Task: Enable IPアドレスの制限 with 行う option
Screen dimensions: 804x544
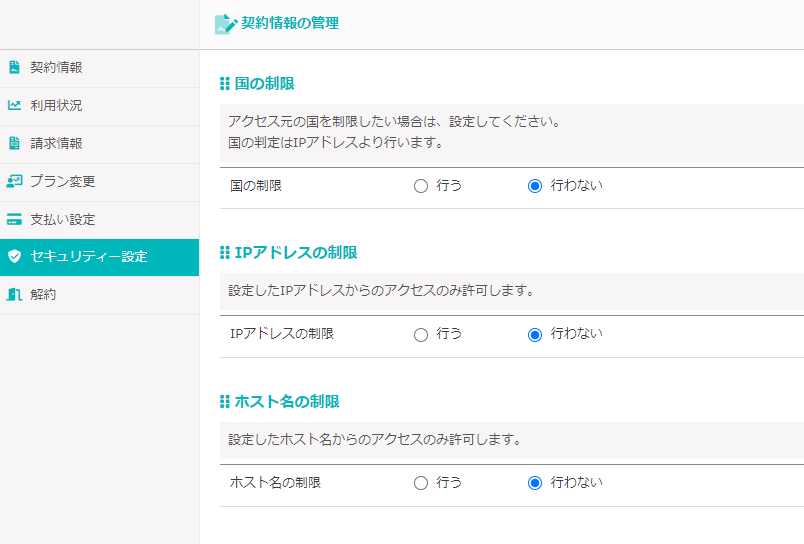Action: tap(421, 335)
